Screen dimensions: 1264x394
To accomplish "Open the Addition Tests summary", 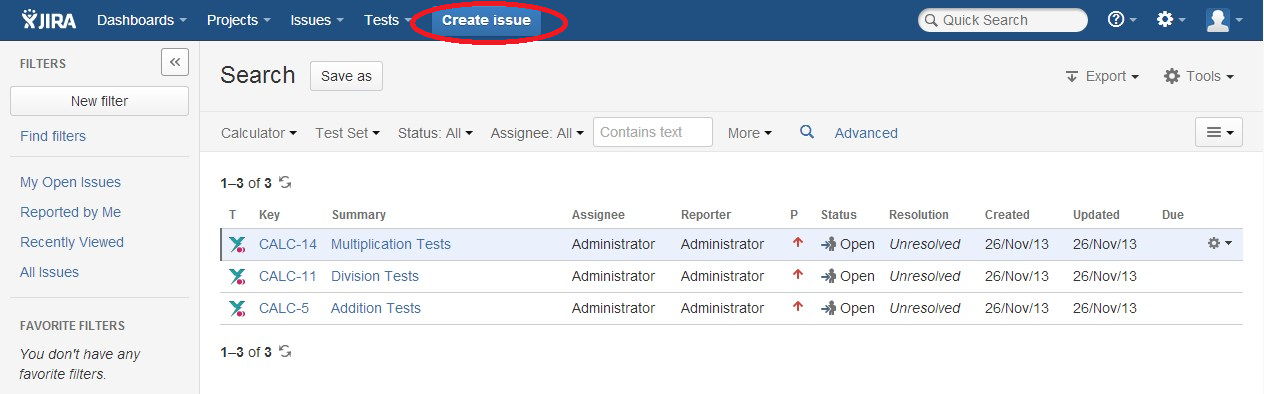I will 376,308.
